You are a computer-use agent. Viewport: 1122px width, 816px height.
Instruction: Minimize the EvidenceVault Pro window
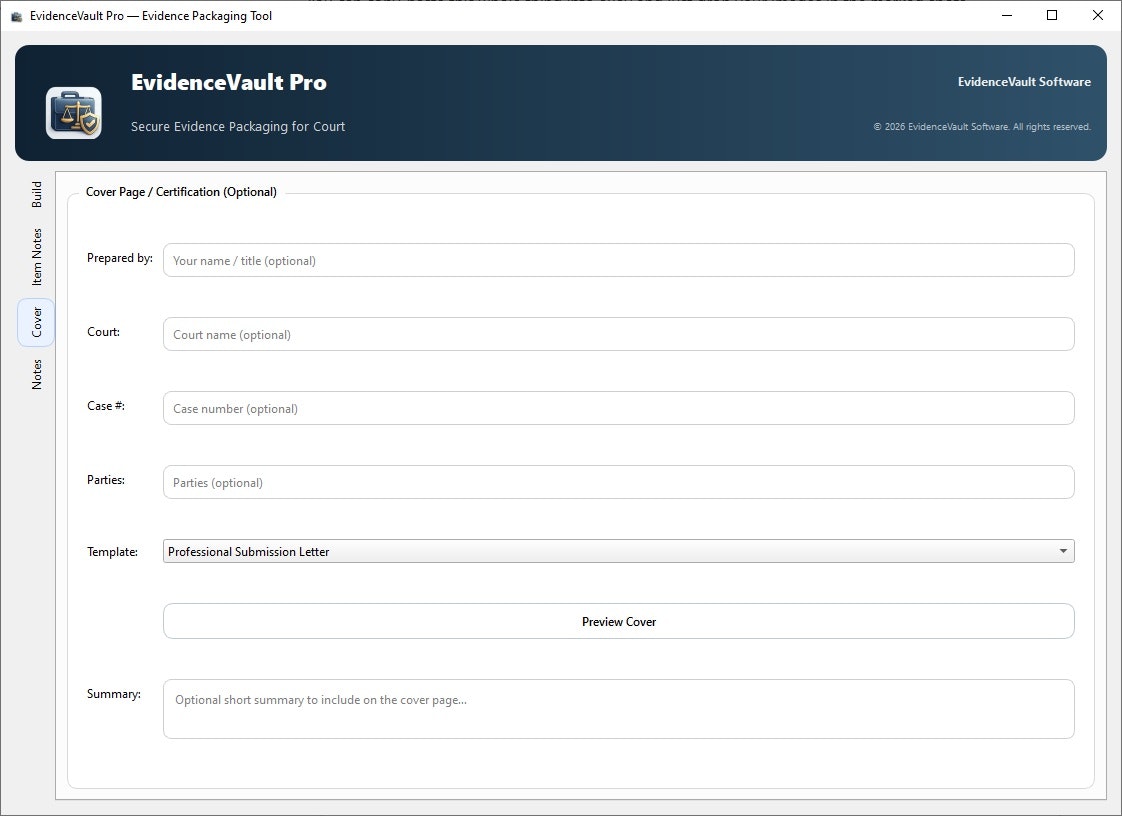pyautogui.click(x=1006, y=15)
